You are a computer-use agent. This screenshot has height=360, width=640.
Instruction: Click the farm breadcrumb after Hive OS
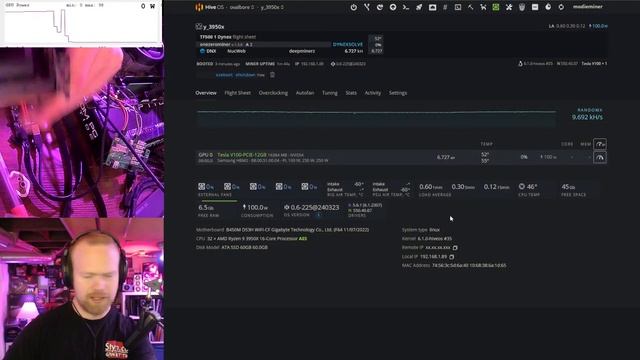(242, 7)
